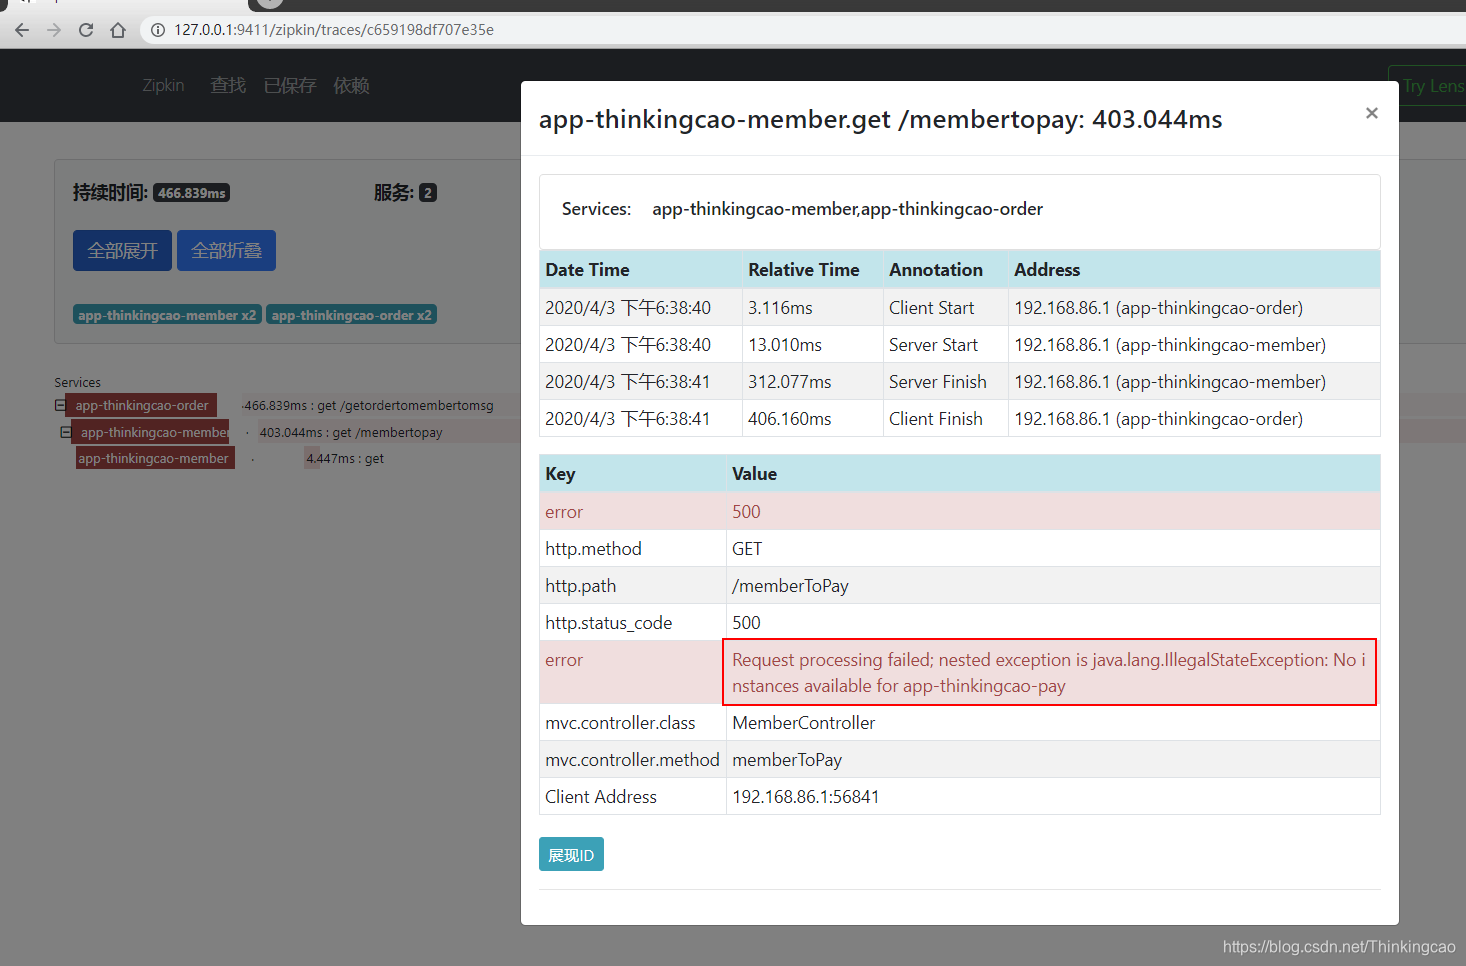This screenshot has width=1466, height=966.
Task: Click the GET value cell
Action: click(1053, 549)
